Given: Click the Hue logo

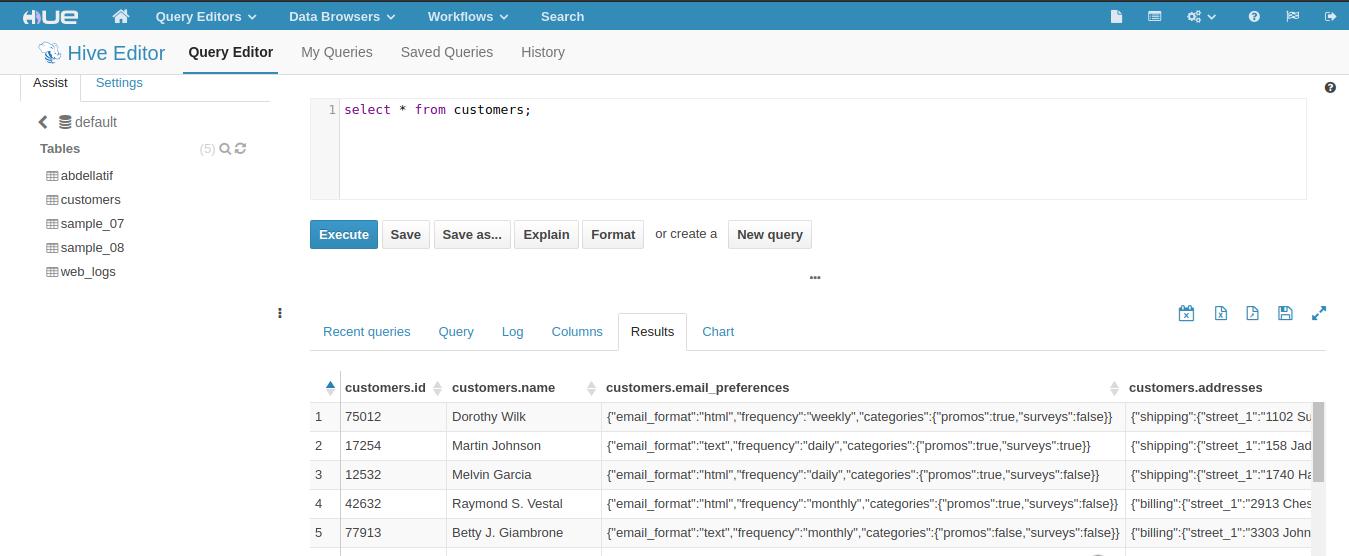Looking at the screenshot, I should click(50, 16).
